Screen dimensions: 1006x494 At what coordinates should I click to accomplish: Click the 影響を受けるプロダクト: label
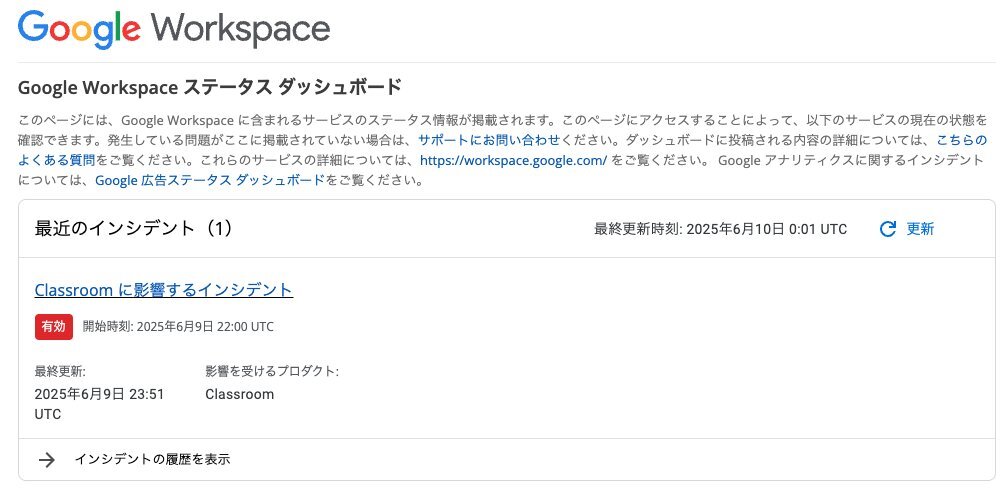pyautogui.click(x=272, y=371)
